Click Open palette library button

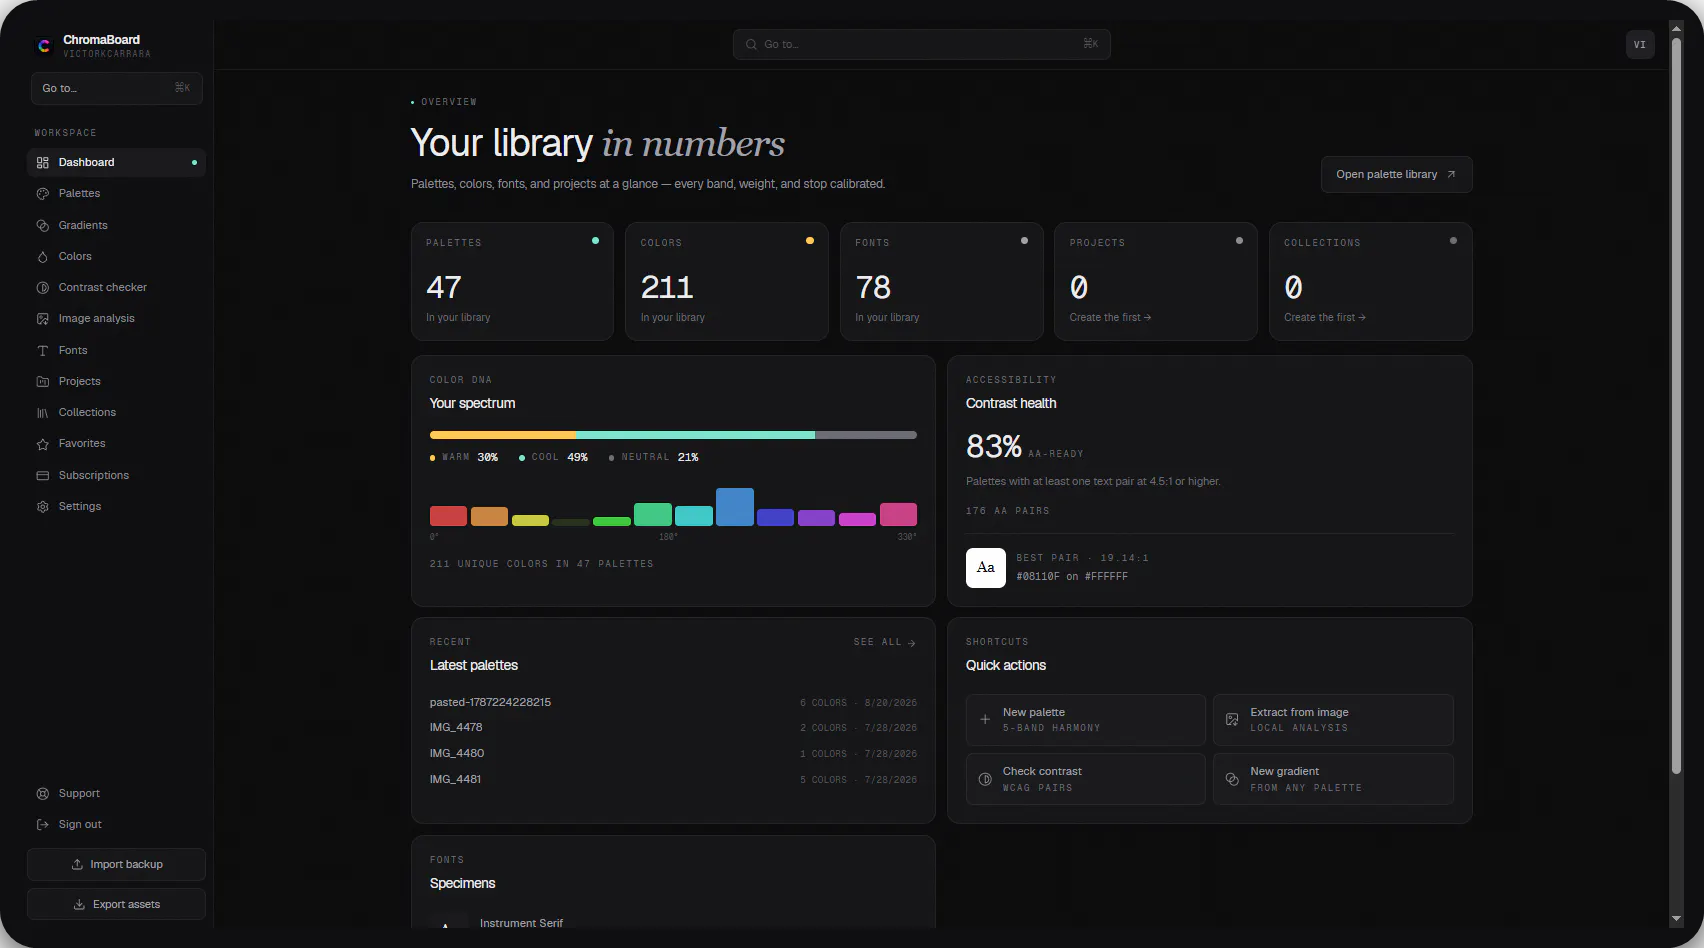1396,174
